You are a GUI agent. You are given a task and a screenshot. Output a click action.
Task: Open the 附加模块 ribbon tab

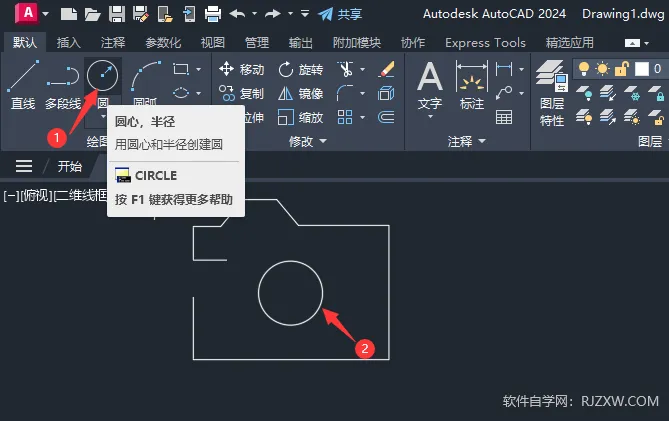(357, 43)
